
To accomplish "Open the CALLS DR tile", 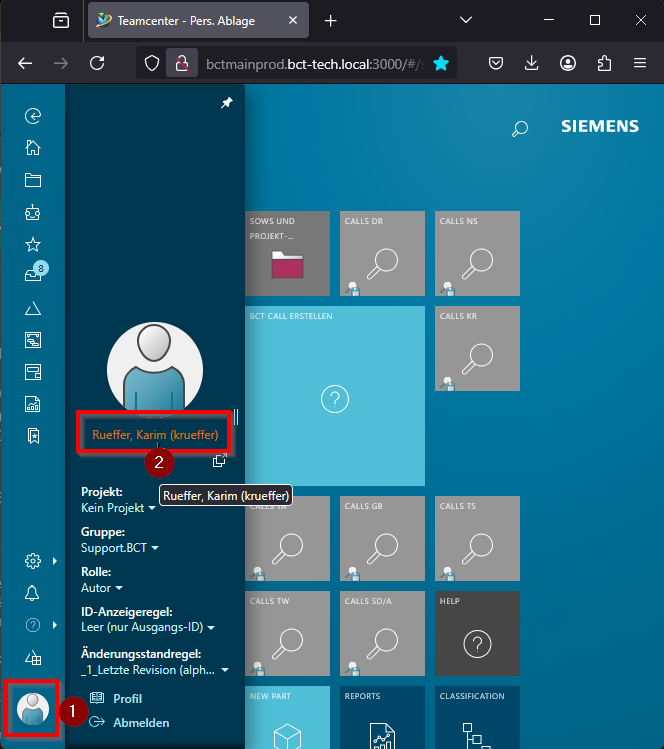I will (382, 253).
